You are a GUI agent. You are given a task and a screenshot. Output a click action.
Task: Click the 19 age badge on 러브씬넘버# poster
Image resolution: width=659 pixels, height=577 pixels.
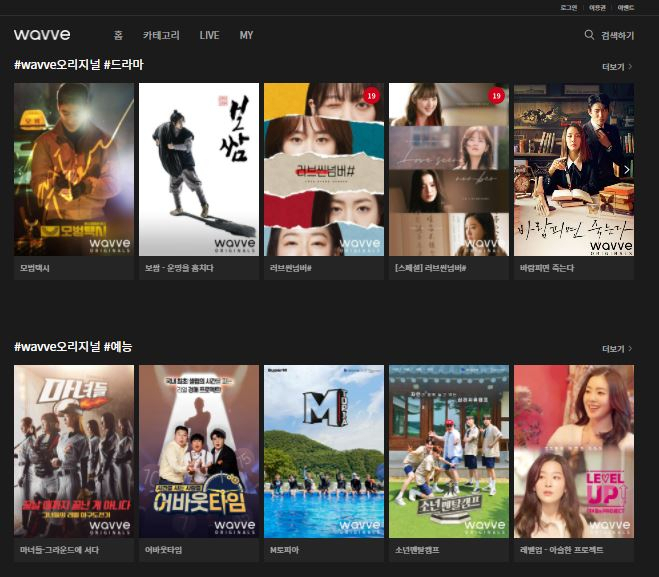pyautogui.click(x=371, y=96)
